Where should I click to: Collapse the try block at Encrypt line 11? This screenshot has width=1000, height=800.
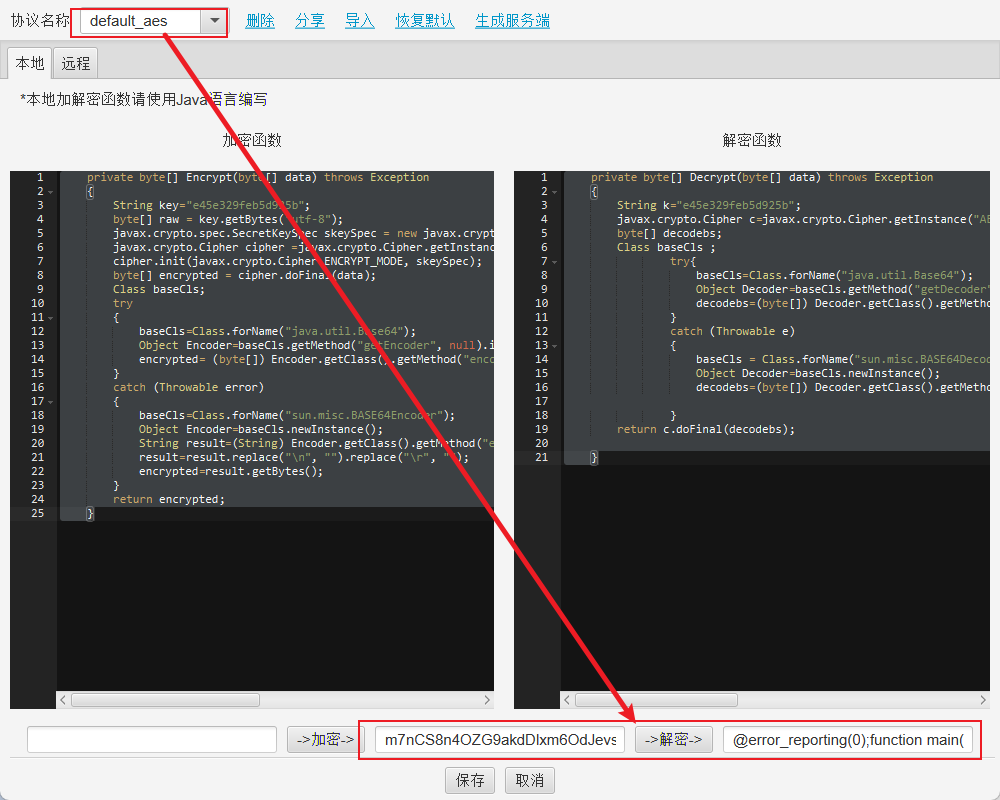50,318
